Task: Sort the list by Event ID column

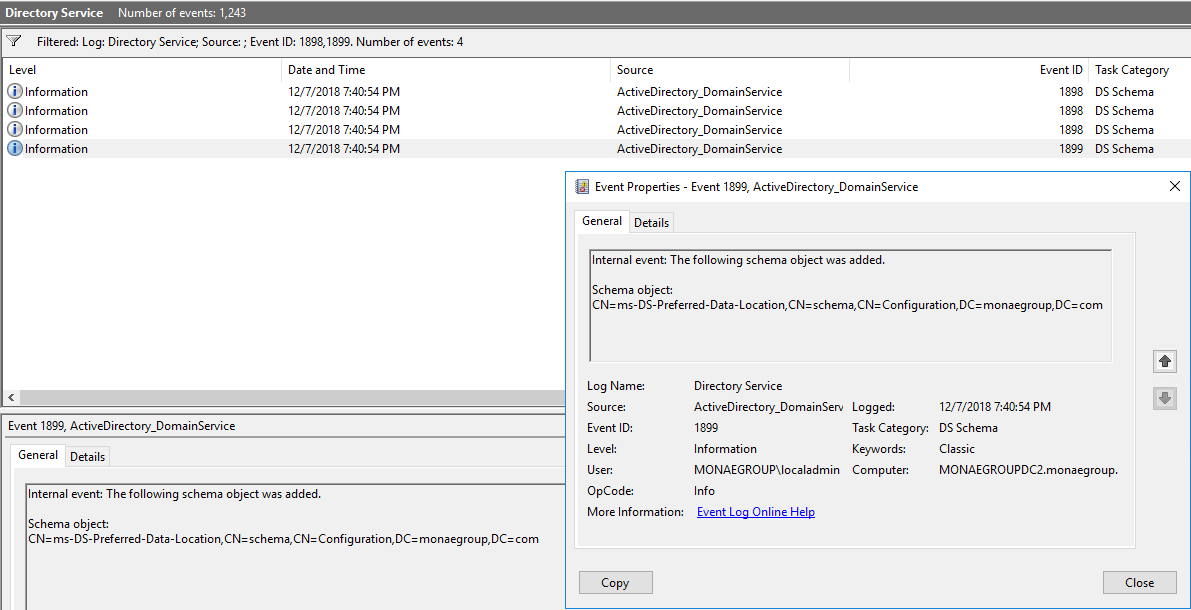Action: point(1060,70)
